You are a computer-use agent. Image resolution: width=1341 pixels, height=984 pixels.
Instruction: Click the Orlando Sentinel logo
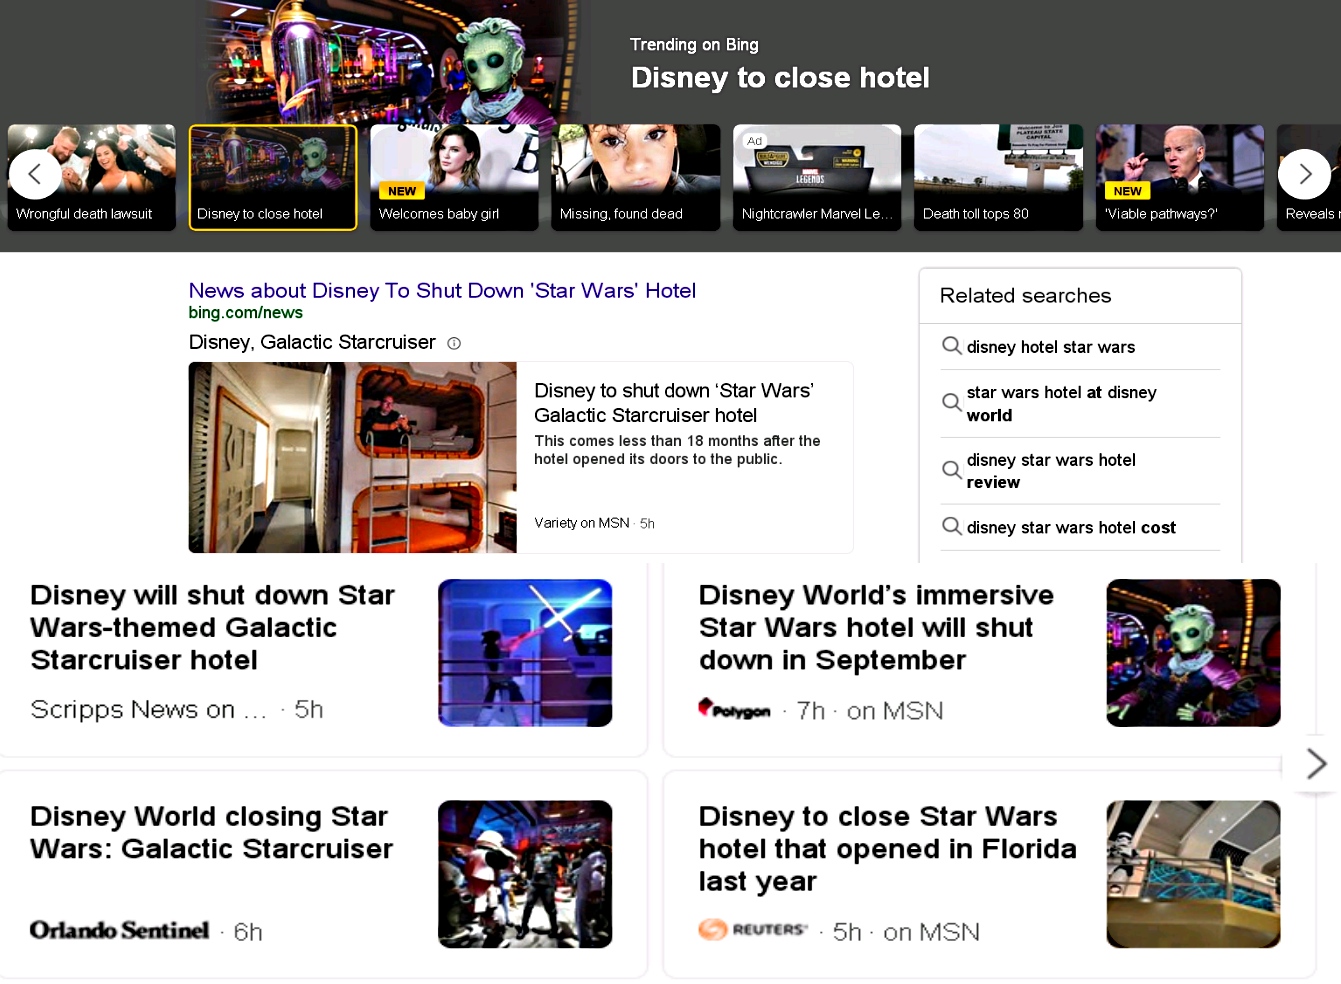coord(119,930)
